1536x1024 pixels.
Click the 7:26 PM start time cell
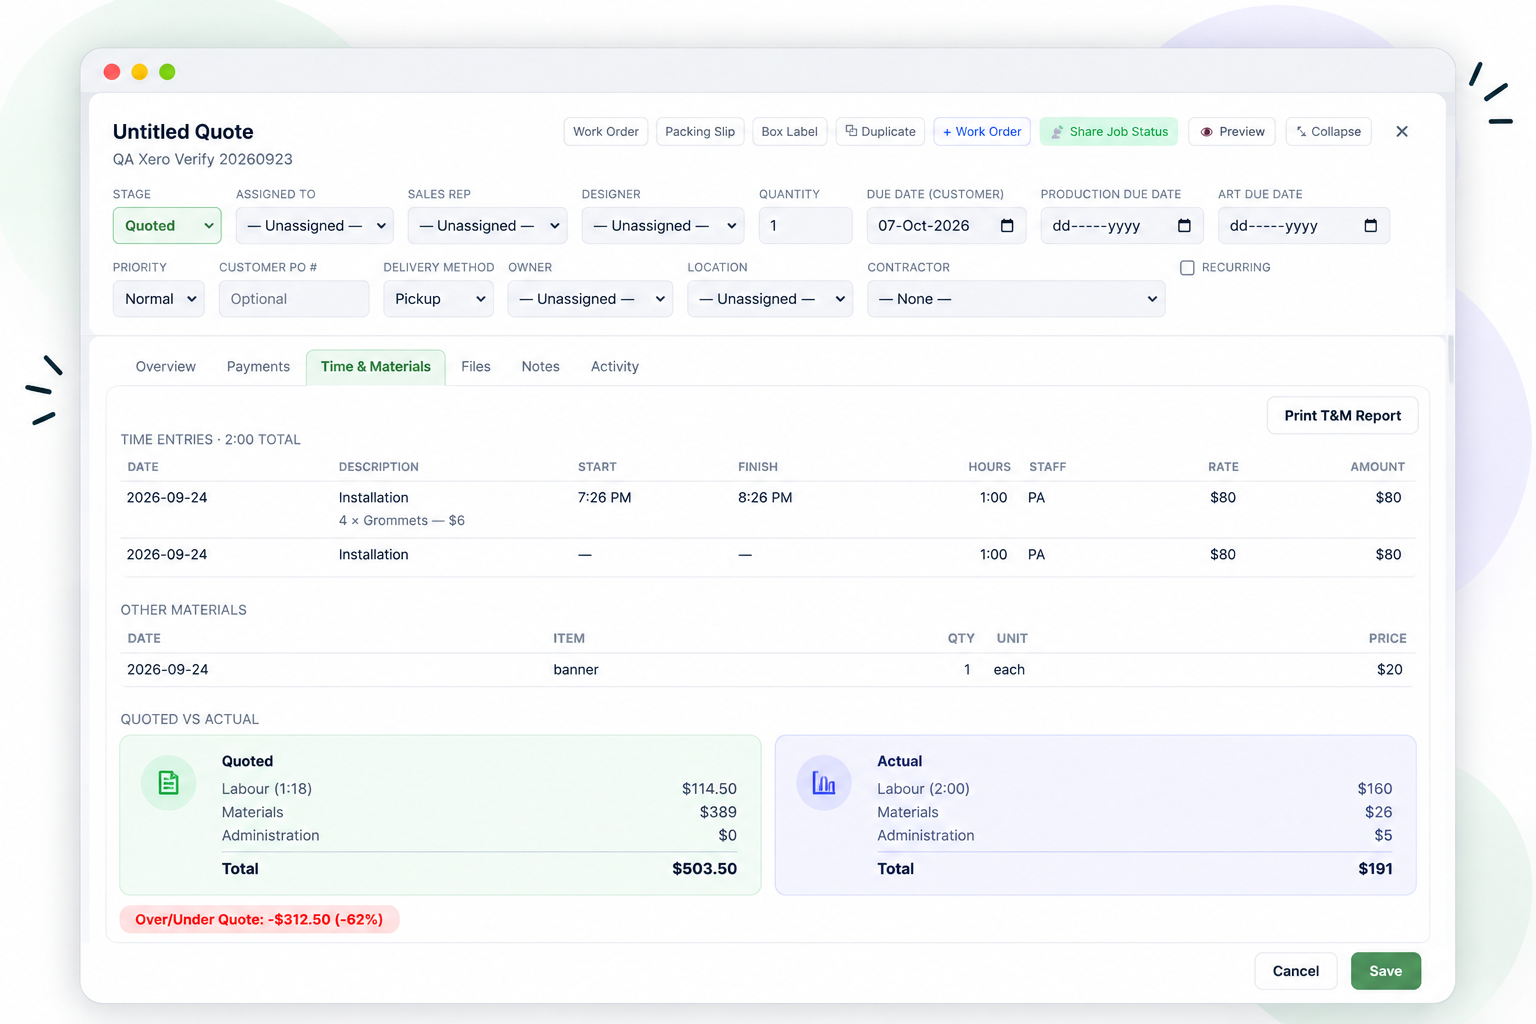605,498
